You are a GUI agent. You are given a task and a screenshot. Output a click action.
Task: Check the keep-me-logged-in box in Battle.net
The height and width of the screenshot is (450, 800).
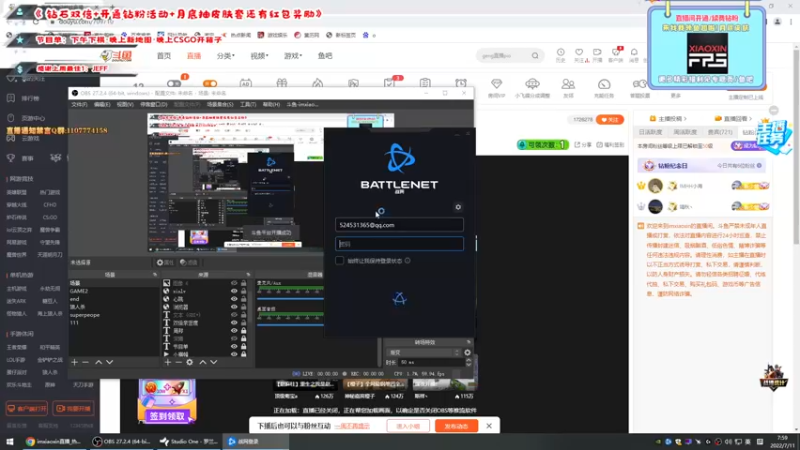(339, 261)
